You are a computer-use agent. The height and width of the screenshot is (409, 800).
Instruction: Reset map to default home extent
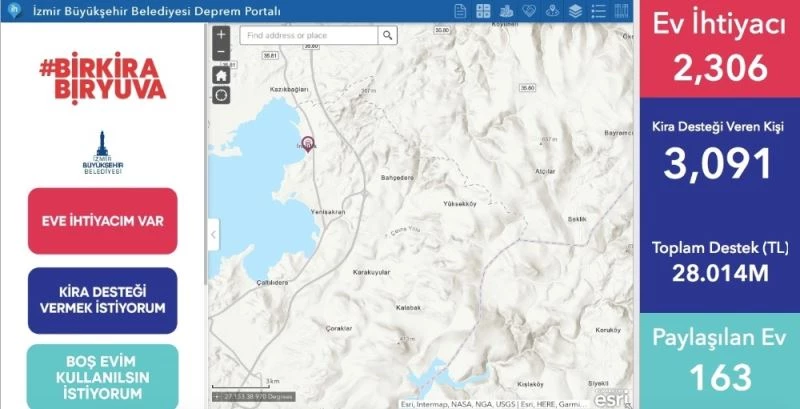[221, 75]
